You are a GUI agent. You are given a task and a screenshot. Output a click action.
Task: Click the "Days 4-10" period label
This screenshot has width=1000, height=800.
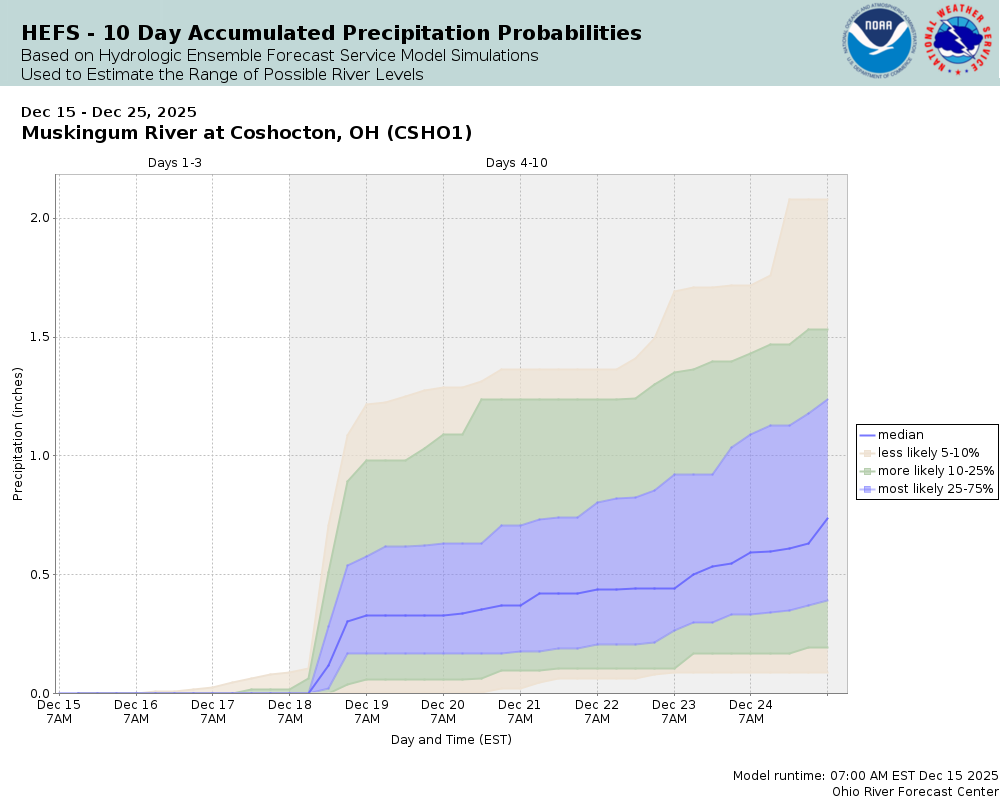517,163
